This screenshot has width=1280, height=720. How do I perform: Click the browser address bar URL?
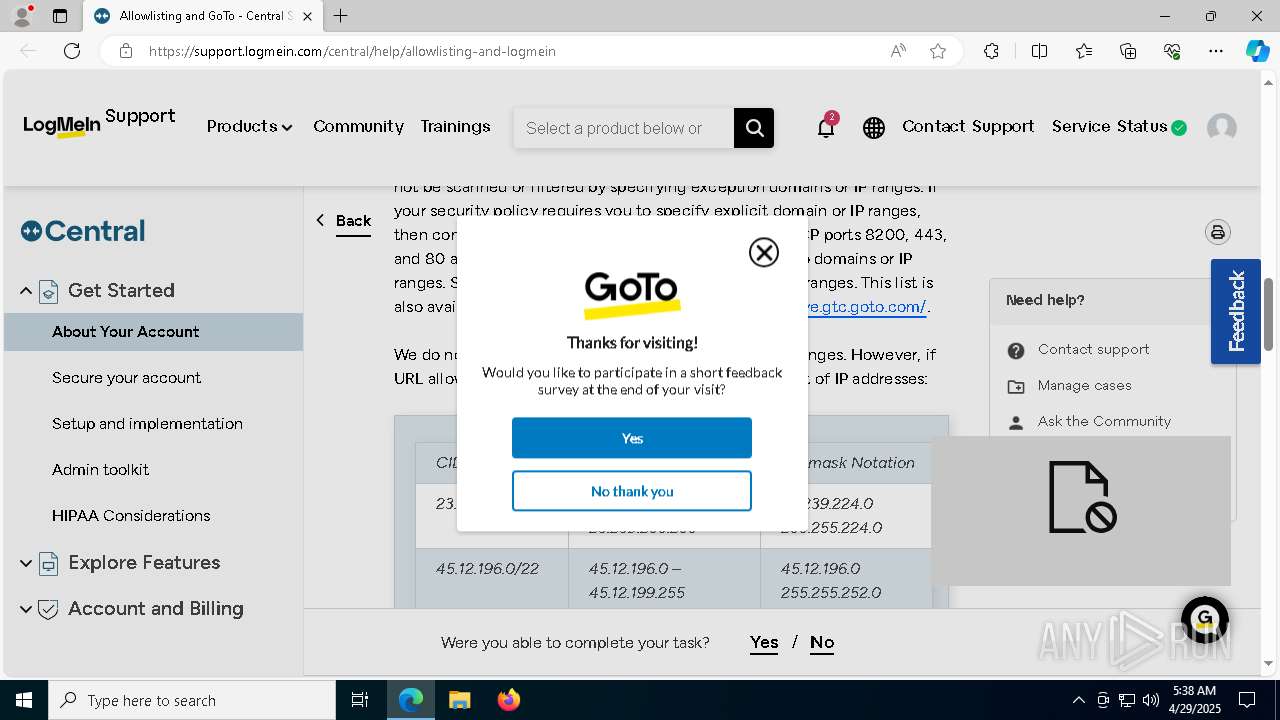point(352,51)
